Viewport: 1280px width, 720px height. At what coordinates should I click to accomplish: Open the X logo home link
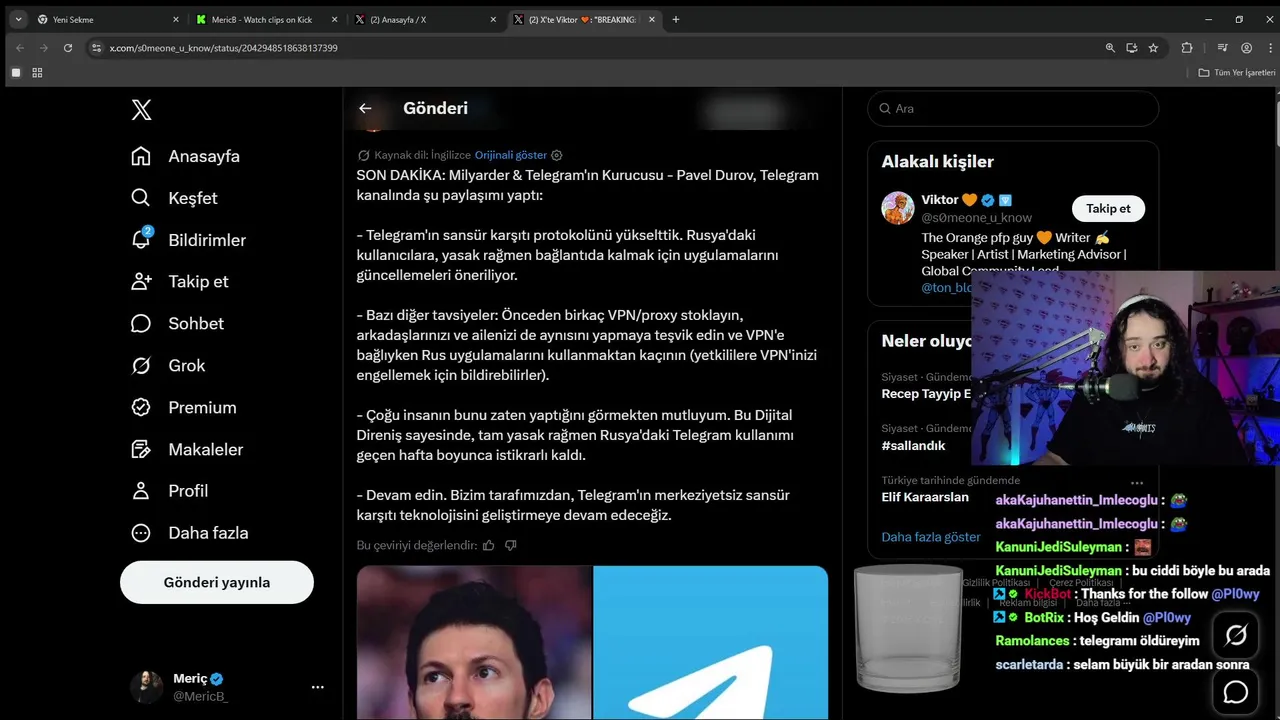pyautogui.click(x=141, y=109)
